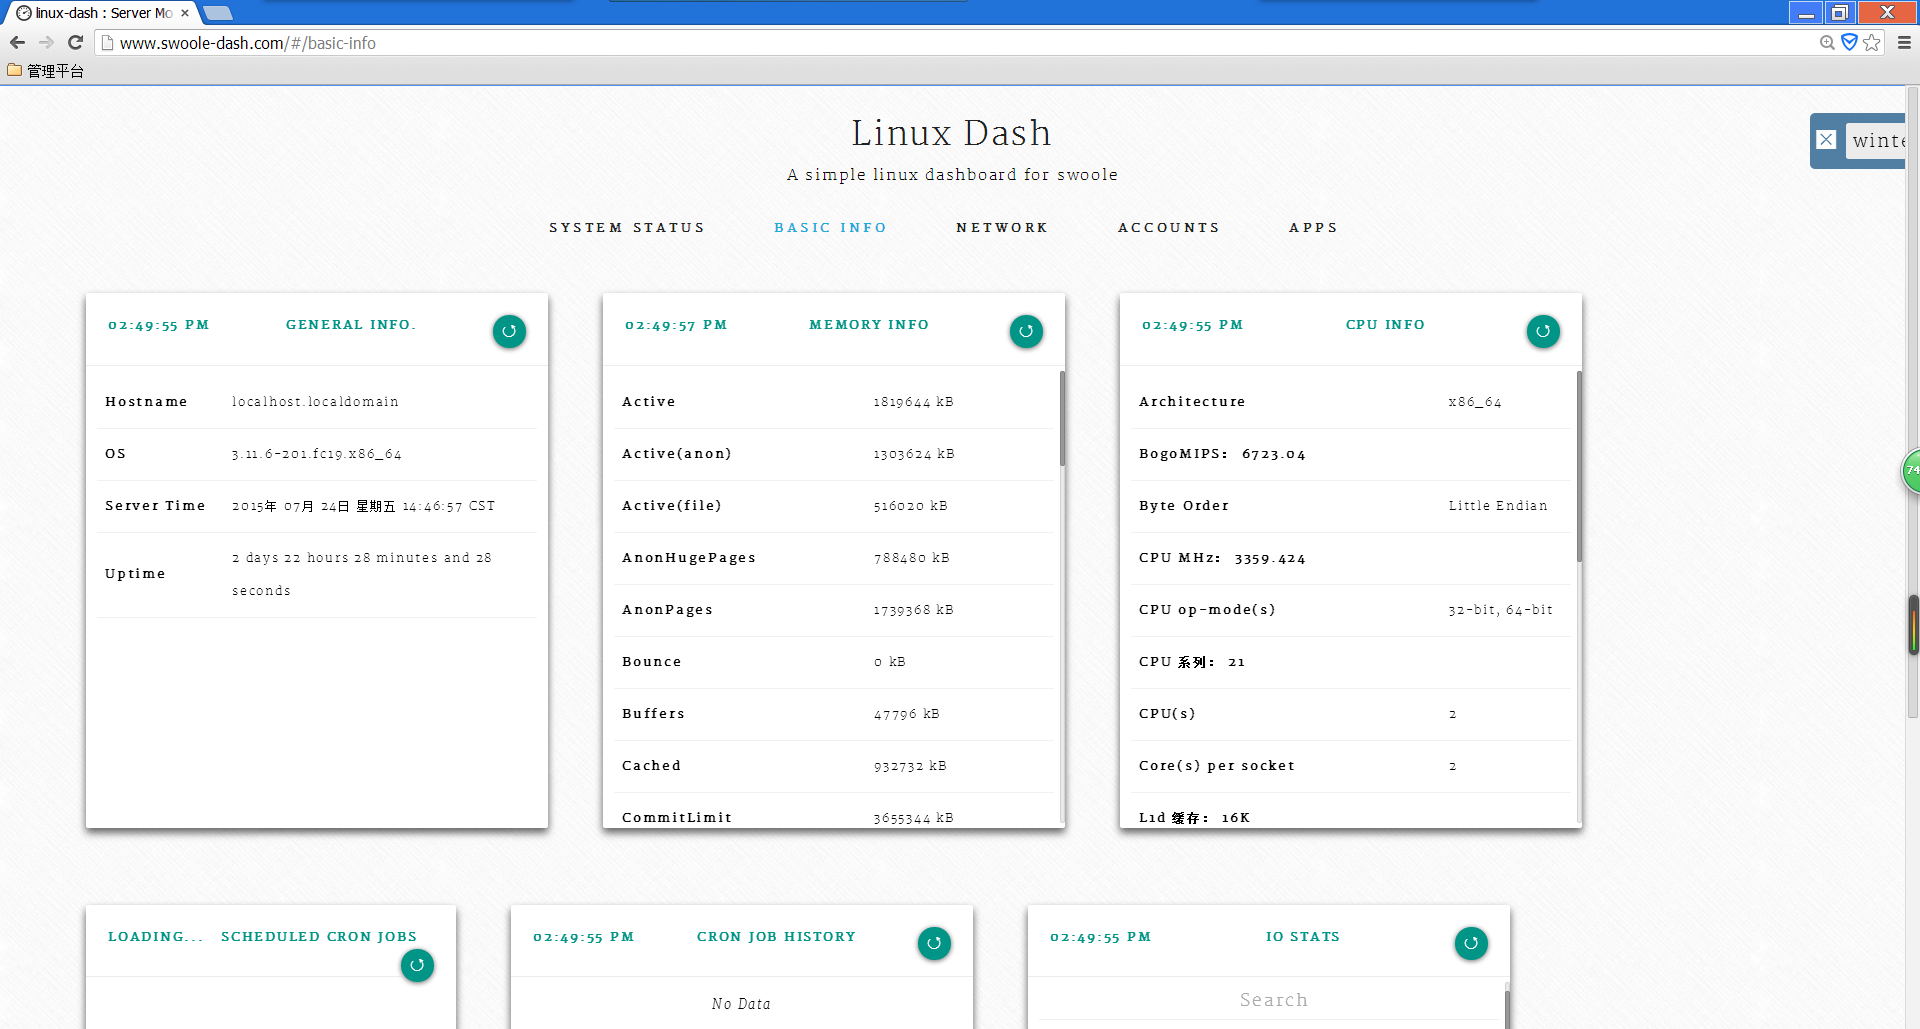Click the CPU Info heading
1920x1029 pixels.
click(1385, 325)
